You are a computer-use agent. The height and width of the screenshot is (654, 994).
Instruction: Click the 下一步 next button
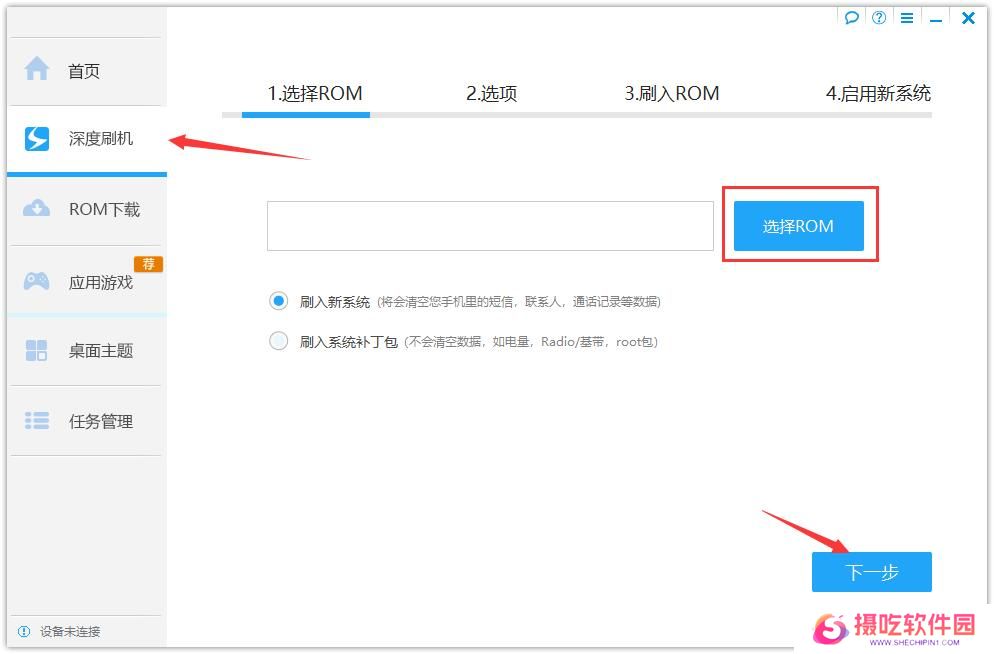tap(871, 572)
